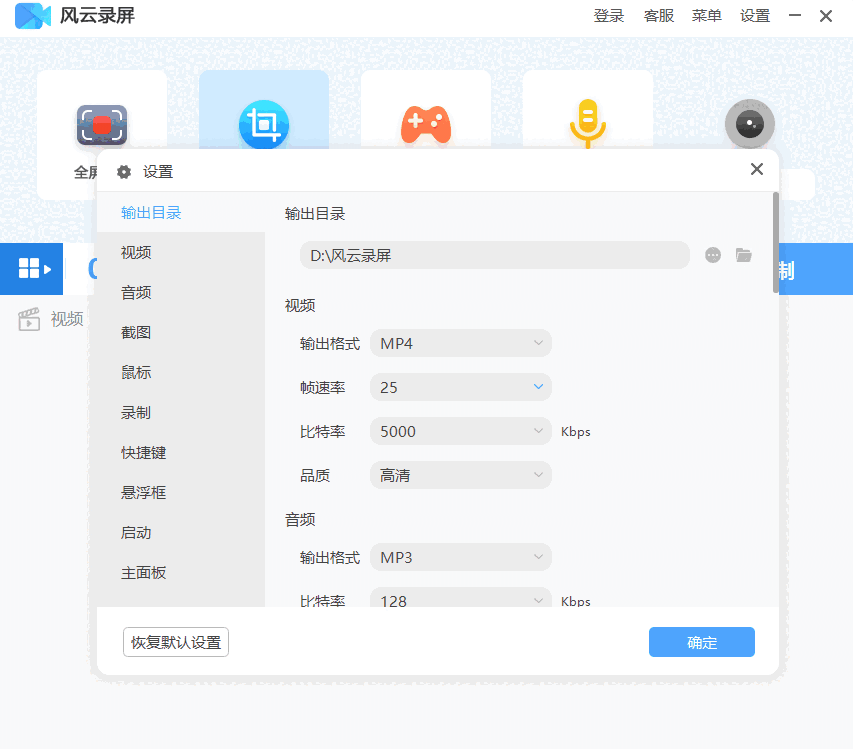
Task: Open the 品质 高清 dropdown
Action: tap(461, 475)
